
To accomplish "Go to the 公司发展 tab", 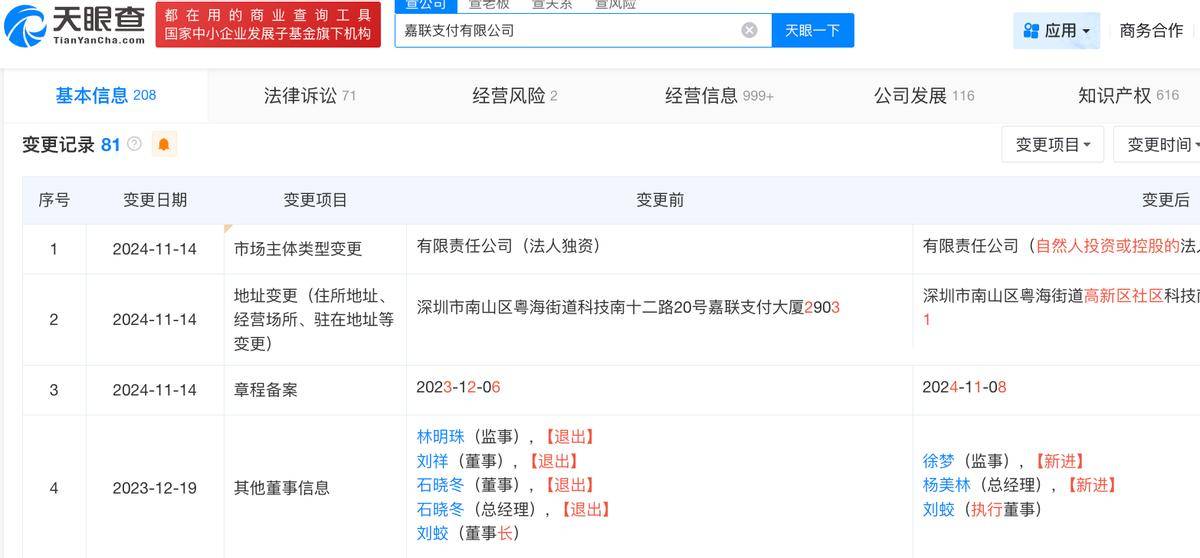I will pyautogui.click(x=923, y=96).
